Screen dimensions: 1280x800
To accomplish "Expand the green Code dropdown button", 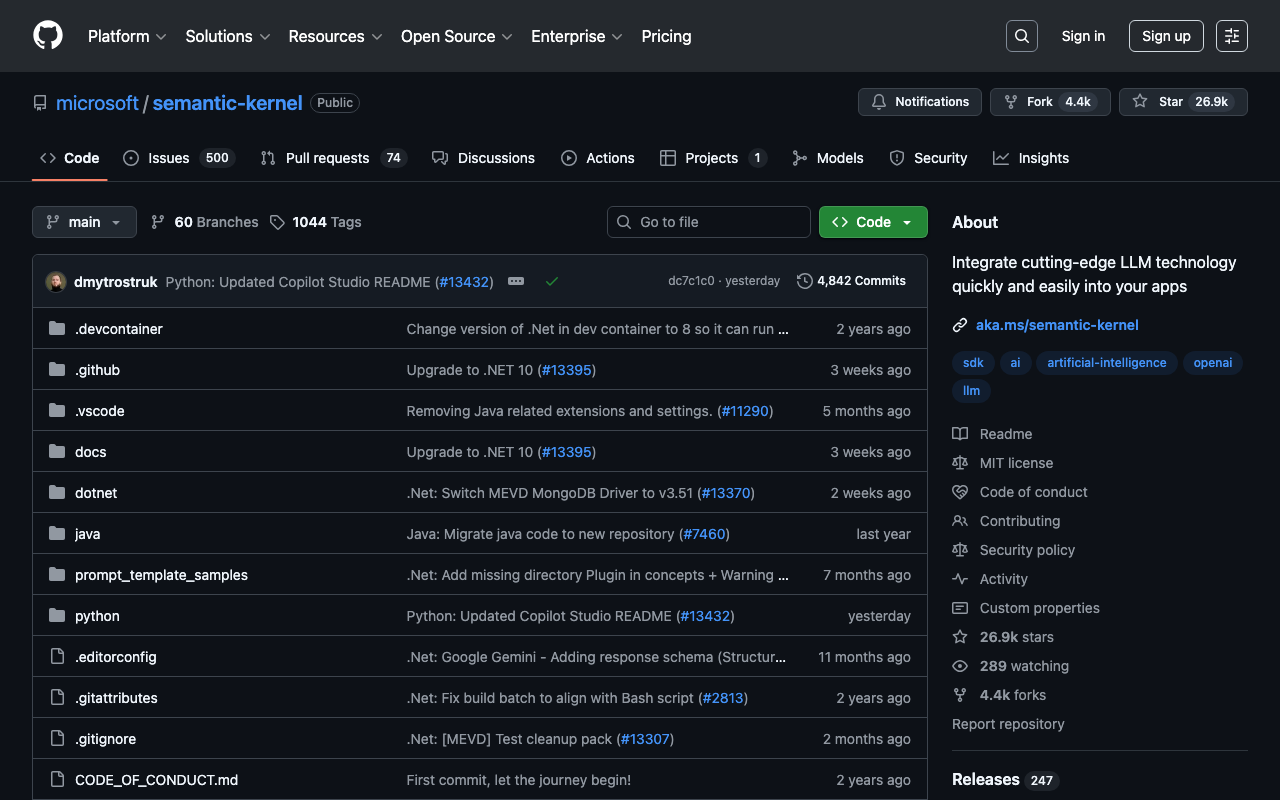I will click(x=872, y=222).
